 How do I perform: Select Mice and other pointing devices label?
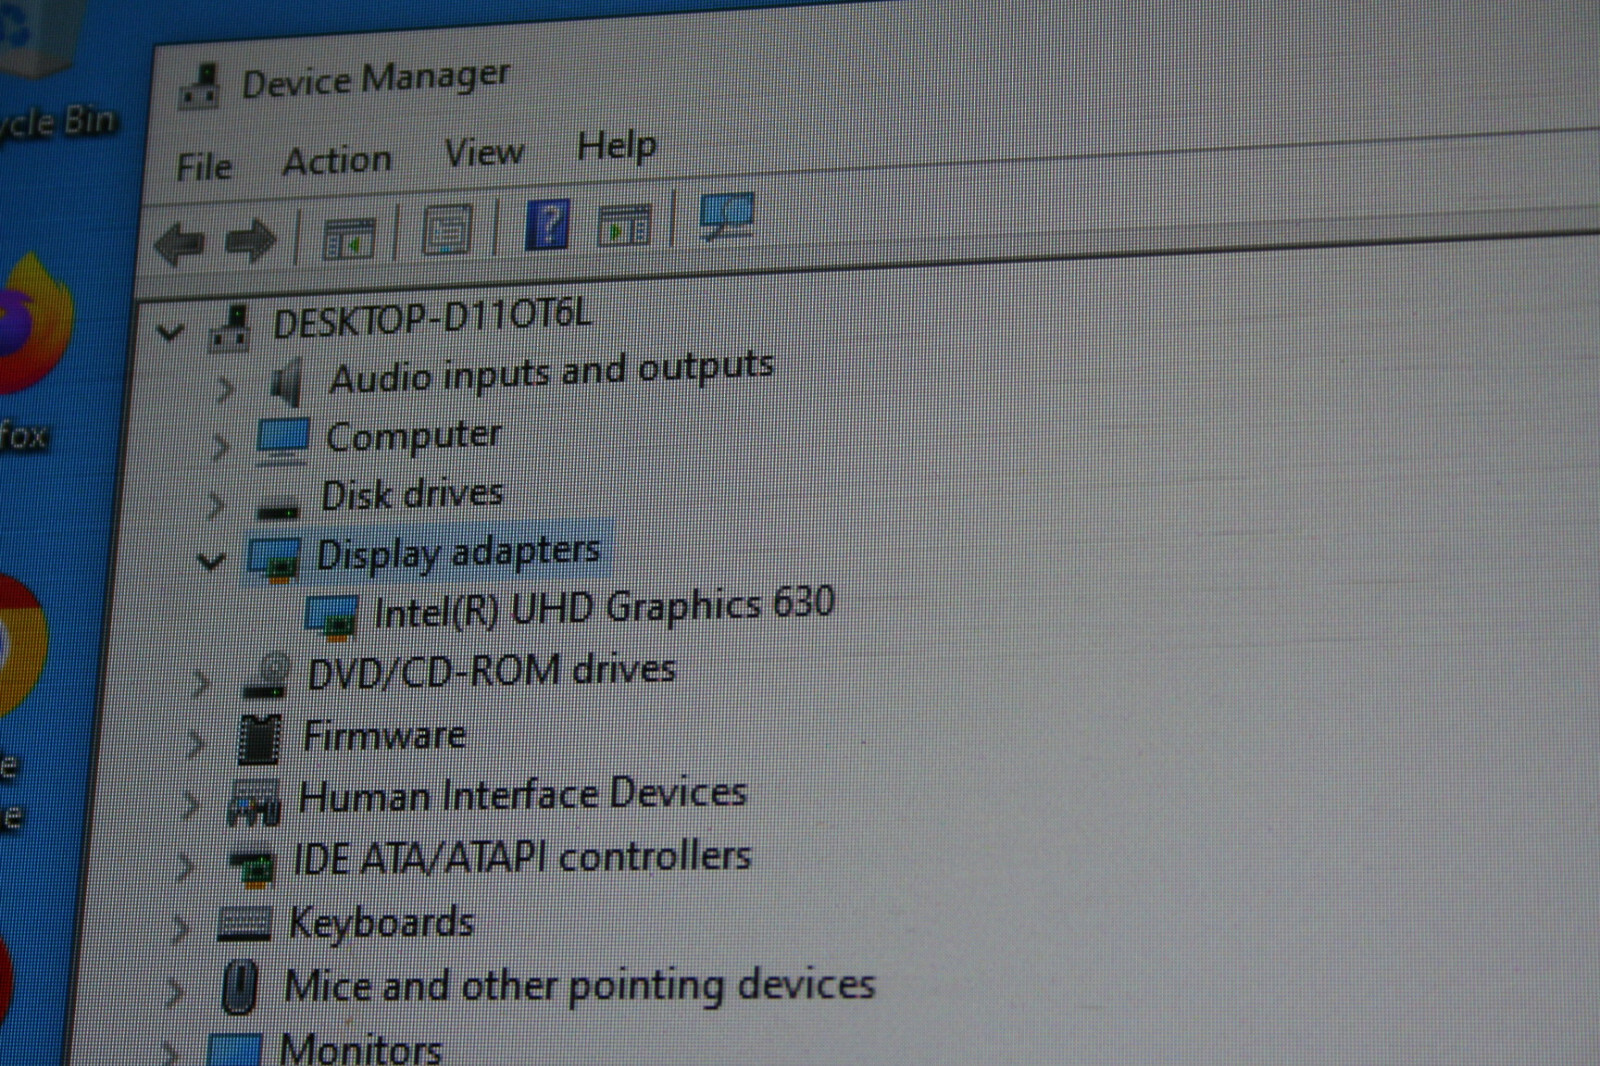pos(579,986)
